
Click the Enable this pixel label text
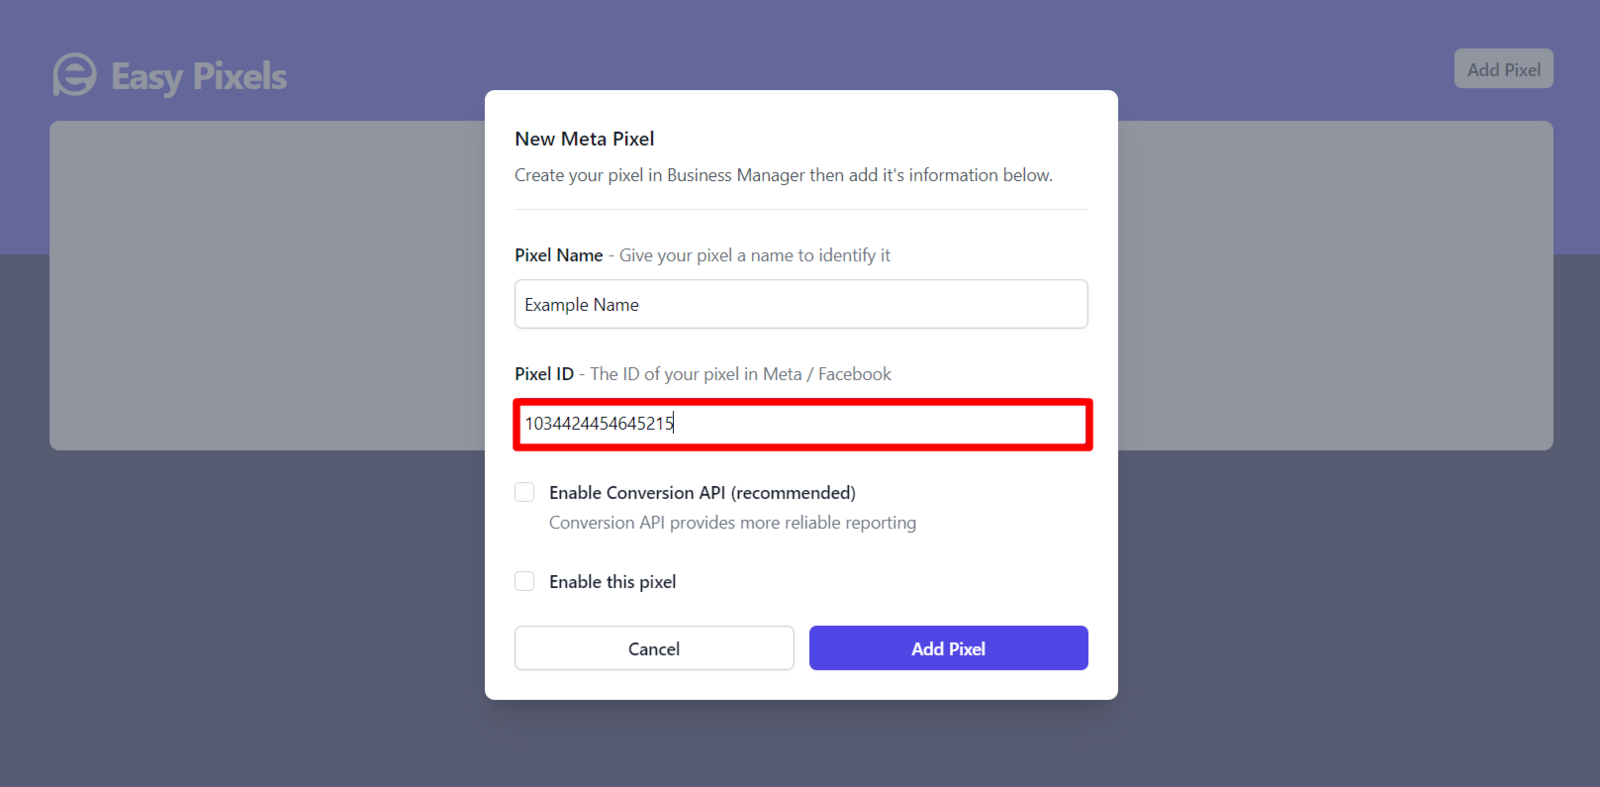click(x=612, y=581)
